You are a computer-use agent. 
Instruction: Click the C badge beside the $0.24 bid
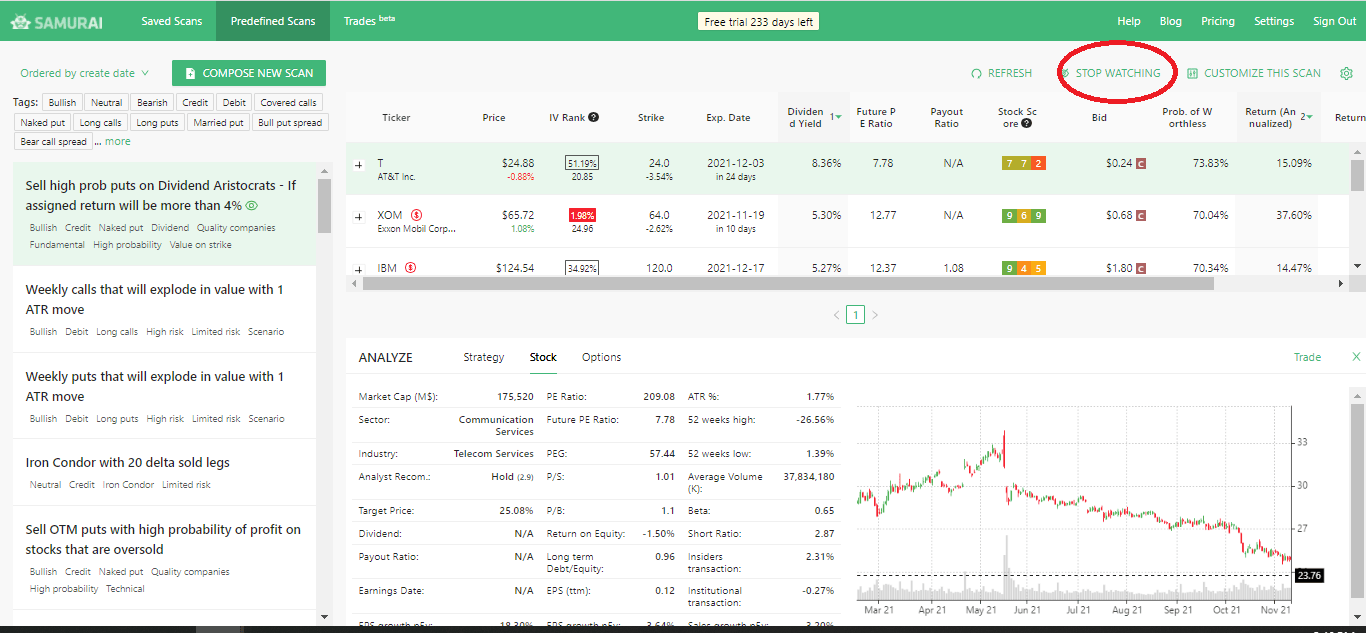coord(1140,163)
